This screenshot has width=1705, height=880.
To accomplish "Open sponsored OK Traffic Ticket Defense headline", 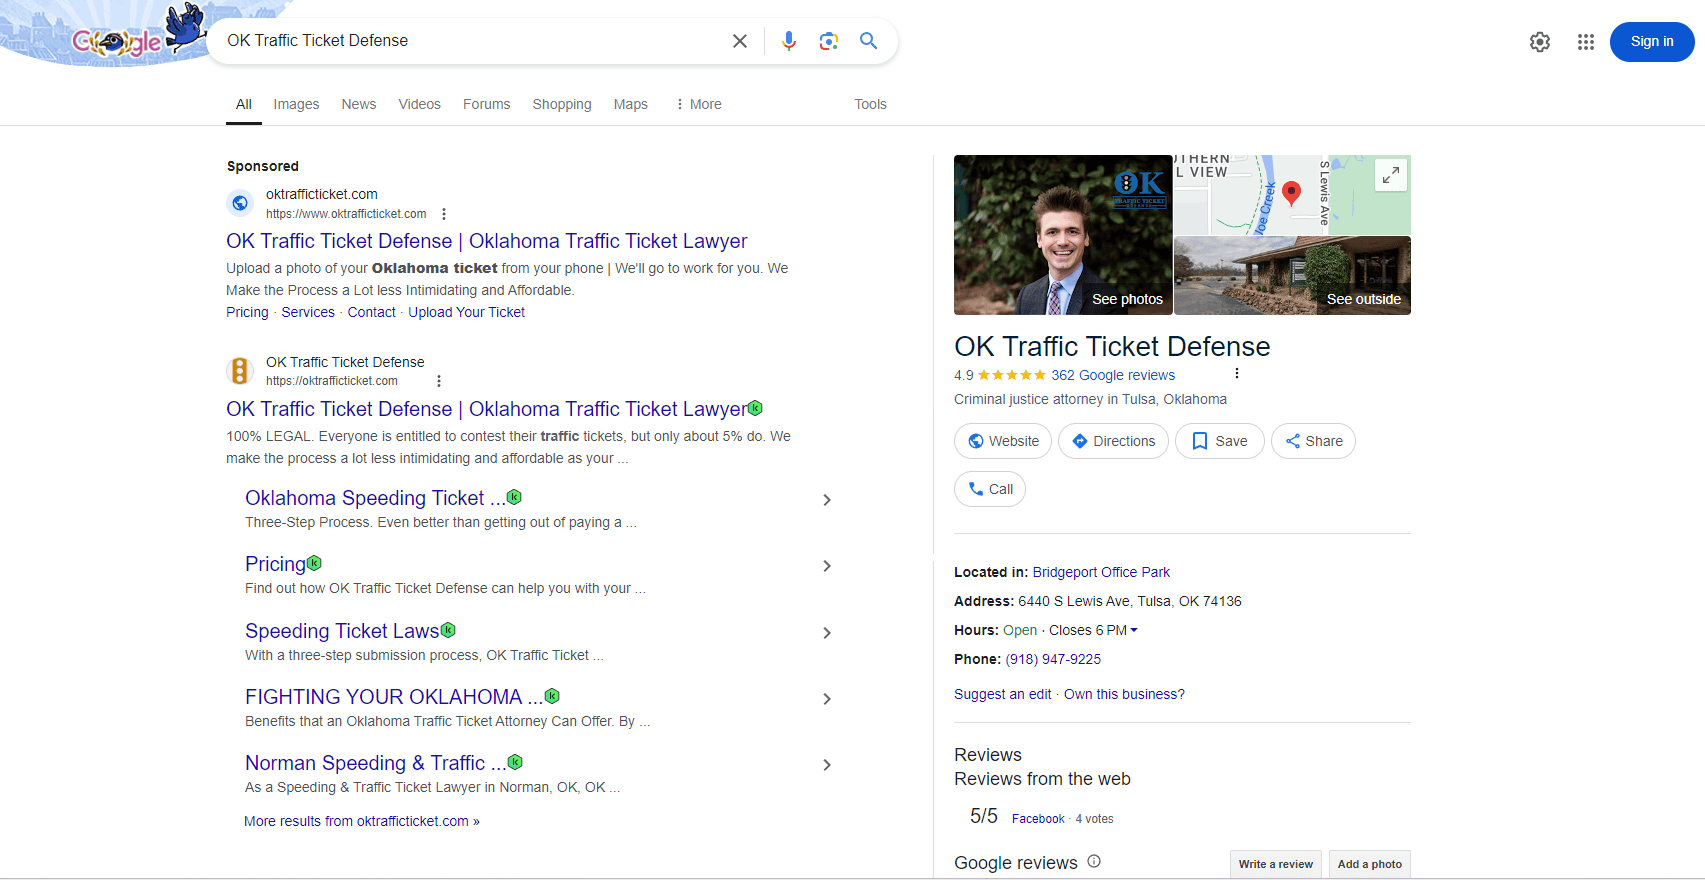I will [487, 241].
